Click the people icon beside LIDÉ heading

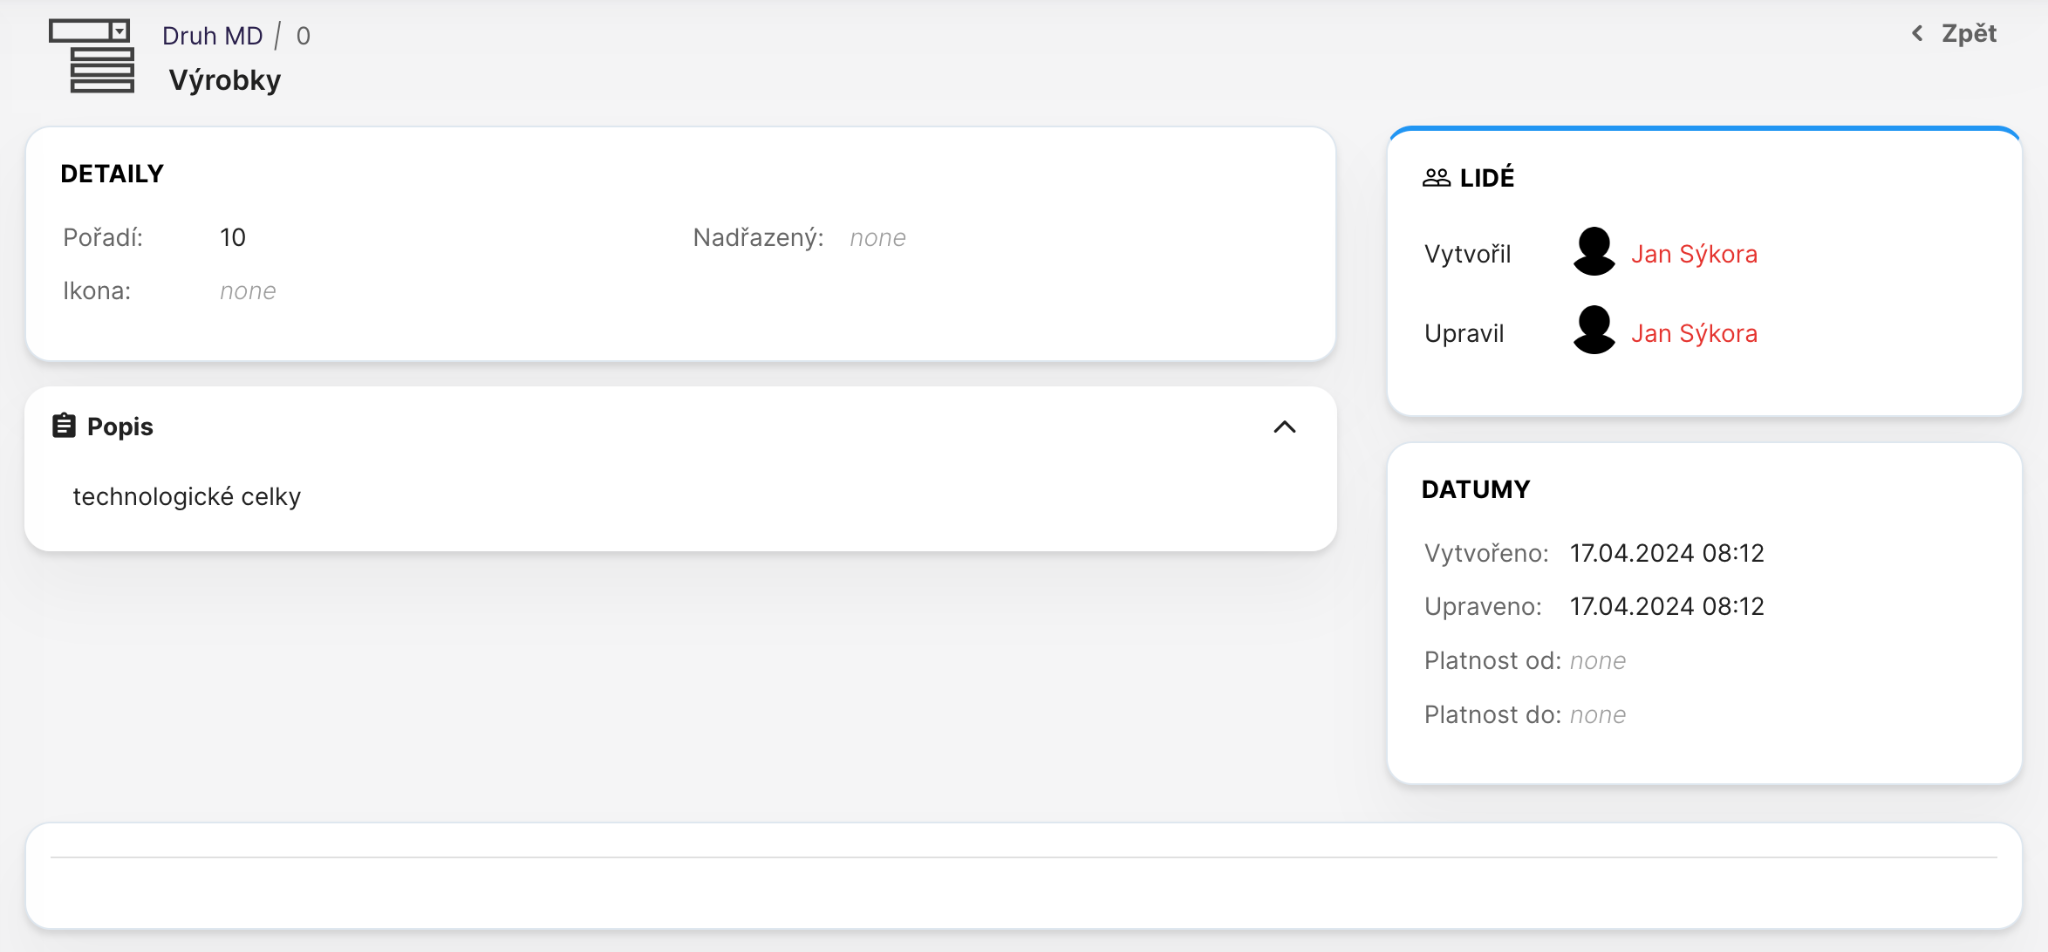click(x=1436, y=178)
